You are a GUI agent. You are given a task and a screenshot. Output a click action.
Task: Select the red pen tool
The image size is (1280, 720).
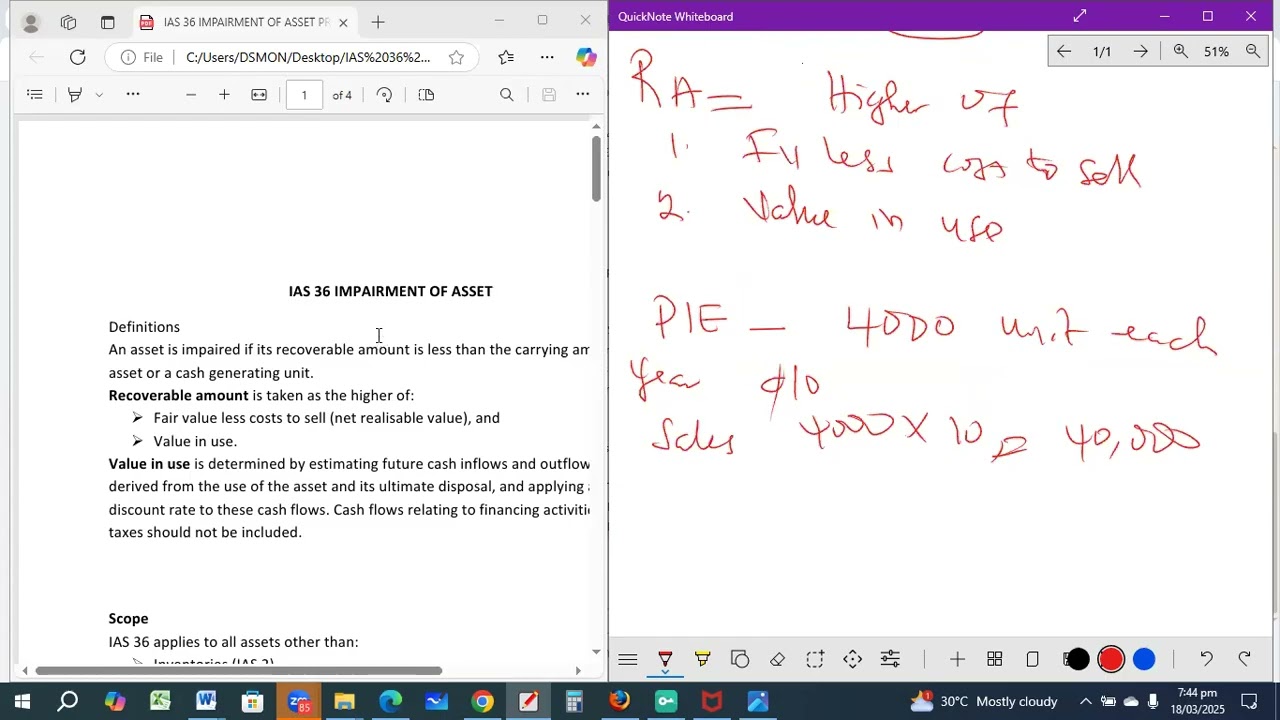[x=665, y=659]
